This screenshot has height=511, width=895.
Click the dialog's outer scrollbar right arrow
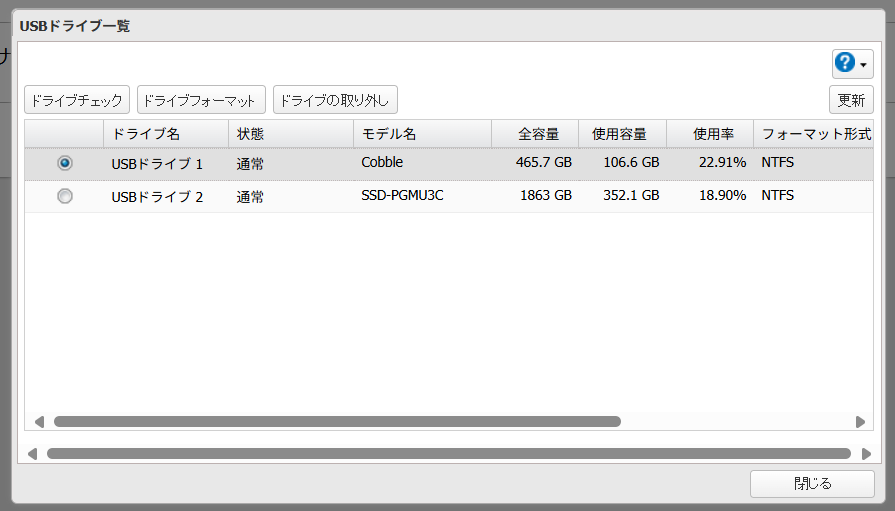tap(866, 454)
